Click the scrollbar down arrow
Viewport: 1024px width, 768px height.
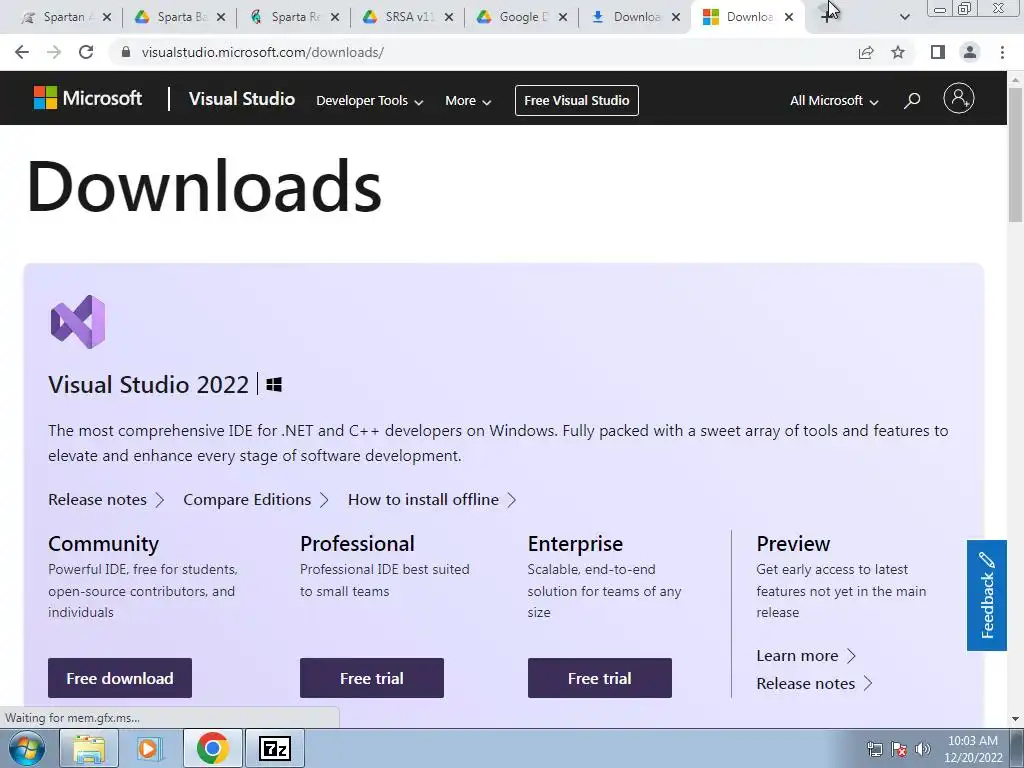coord(1016,719)
